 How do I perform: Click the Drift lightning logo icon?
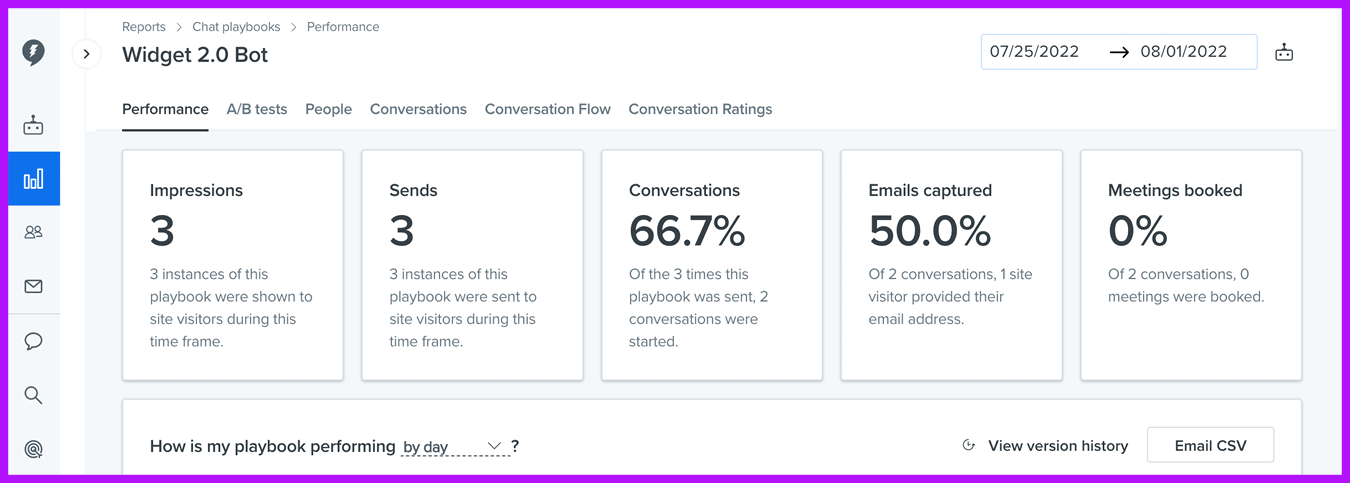point(33,53)
